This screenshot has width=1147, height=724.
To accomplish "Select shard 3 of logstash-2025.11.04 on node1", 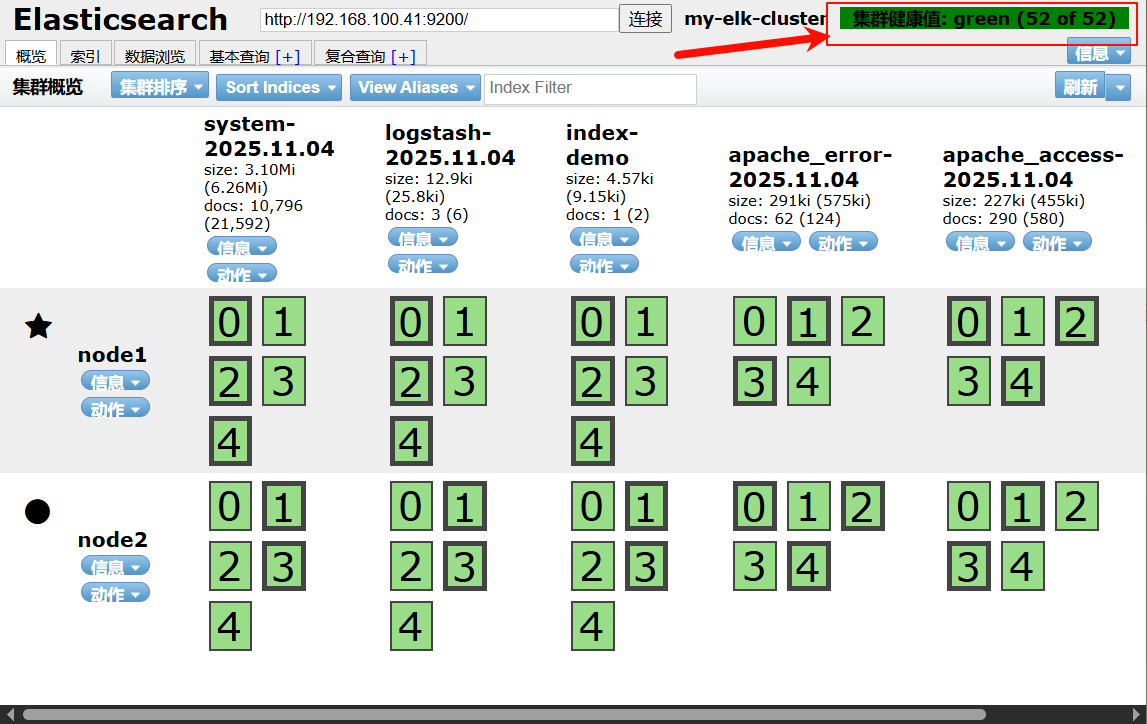I will click(465, 381).
